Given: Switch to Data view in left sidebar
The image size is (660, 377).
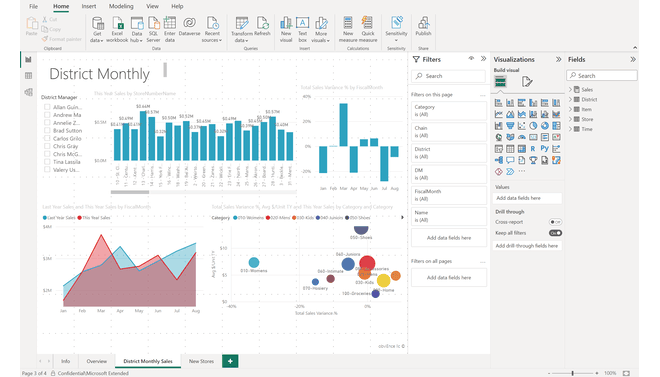Looking at the screenshot, I should click(28, 76).
